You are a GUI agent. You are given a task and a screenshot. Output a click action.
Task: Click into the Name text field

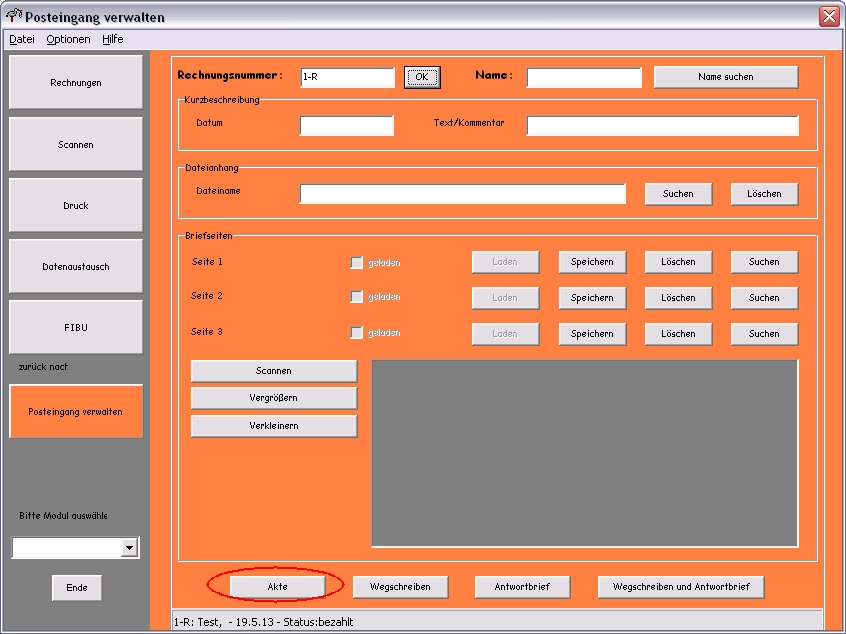click(x=584, y=77)
